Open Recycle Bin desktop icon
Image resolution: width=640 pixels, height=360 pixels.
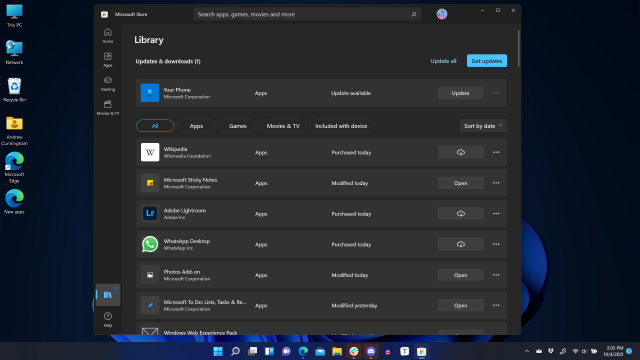pos(14,90)
